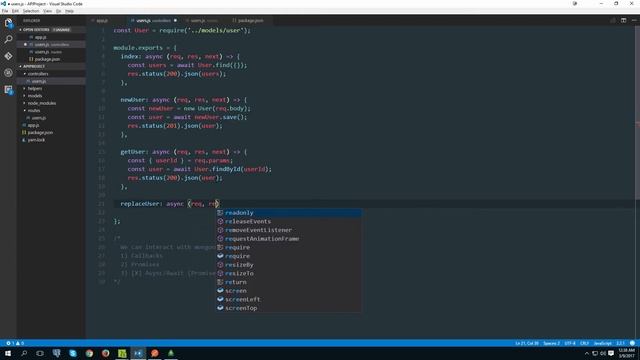Click Spaces: 2 indentation setting

tap(551, 343)
